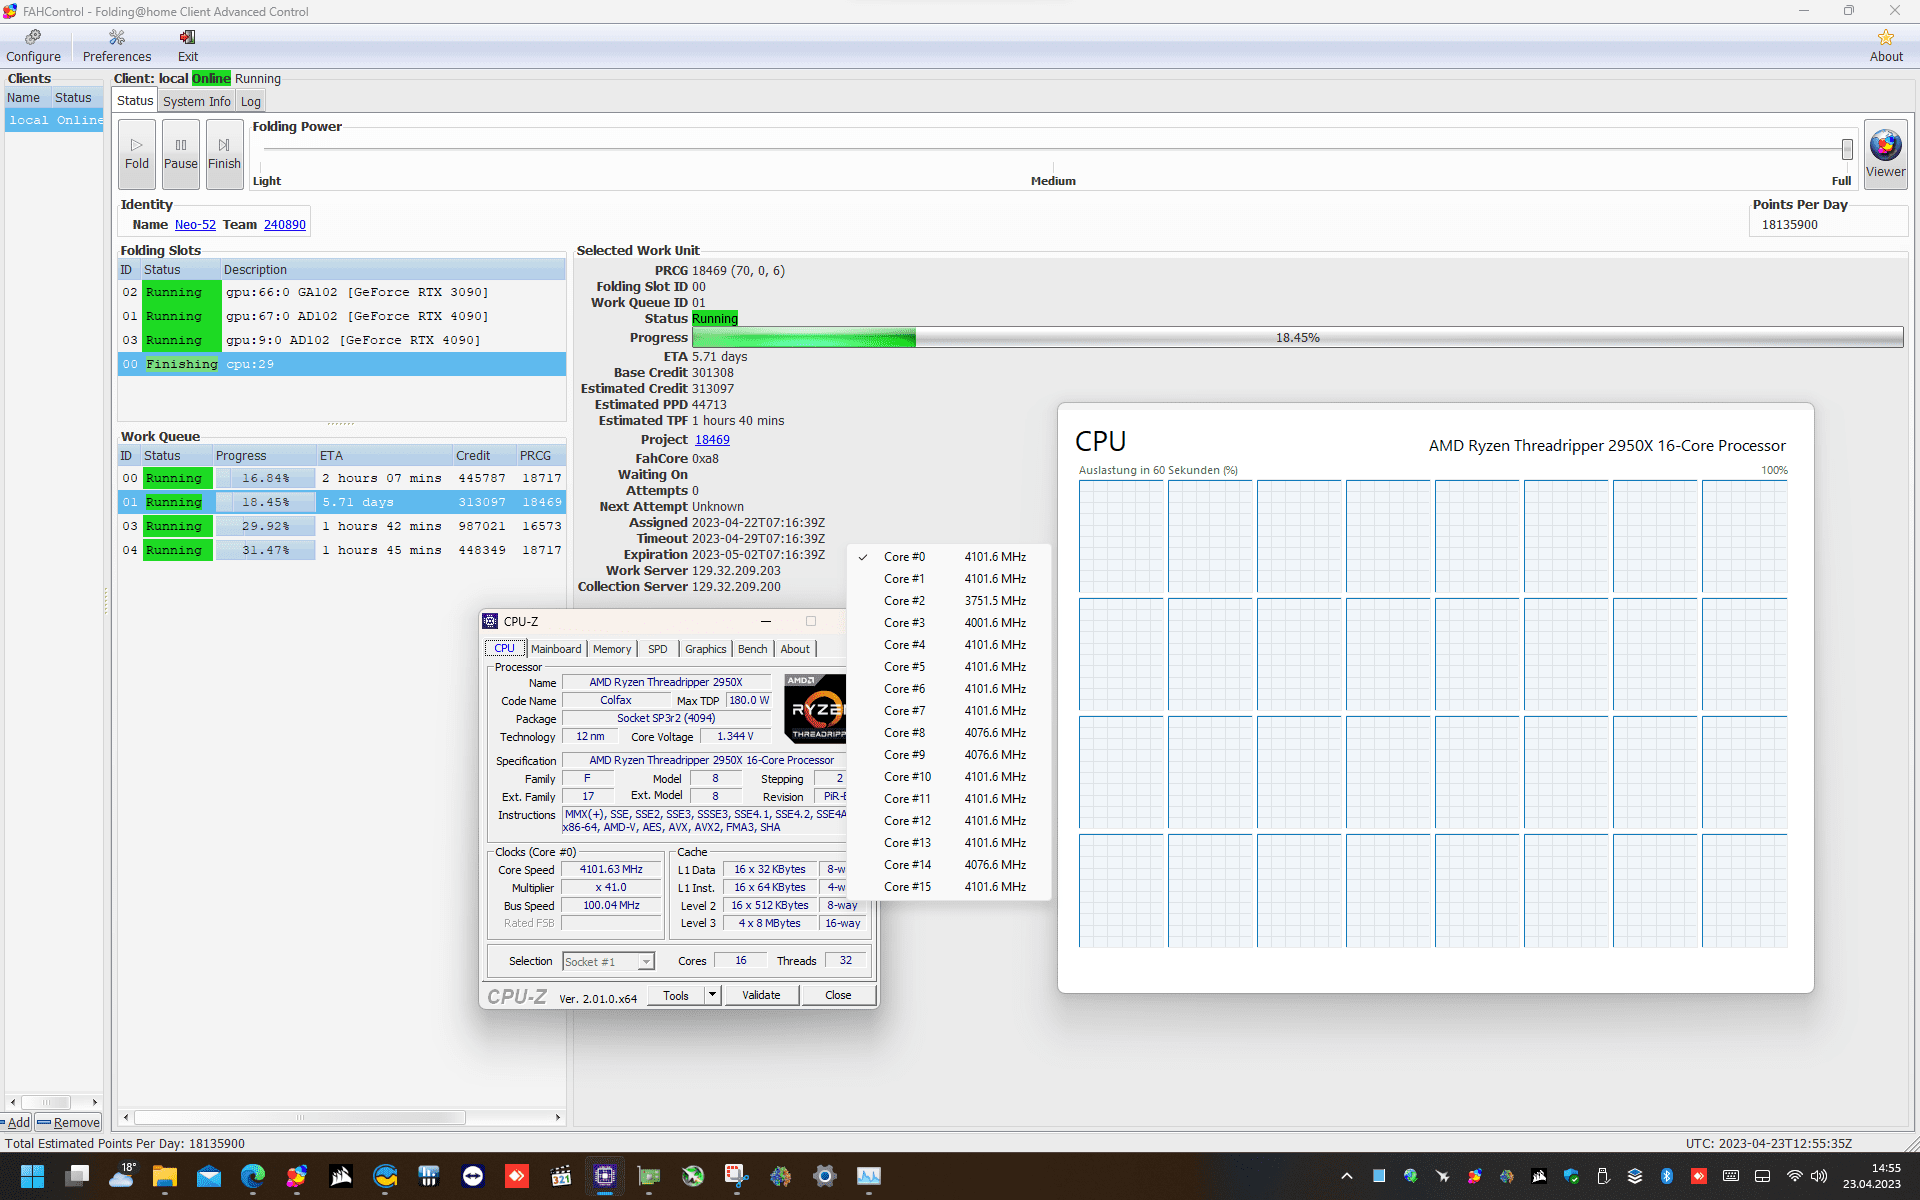Viewport: 1920px width, 1200px height.
Task: Show hidden tray icons chevron
Action: point(1347,1176)
